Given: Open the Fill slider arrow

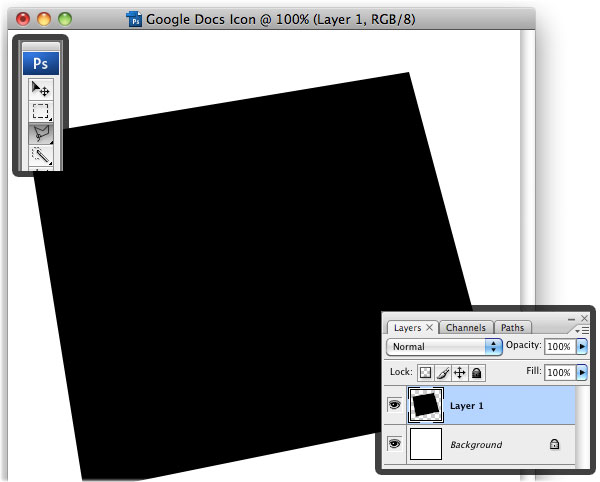Looking at the screenshot, I should [582, 372].
